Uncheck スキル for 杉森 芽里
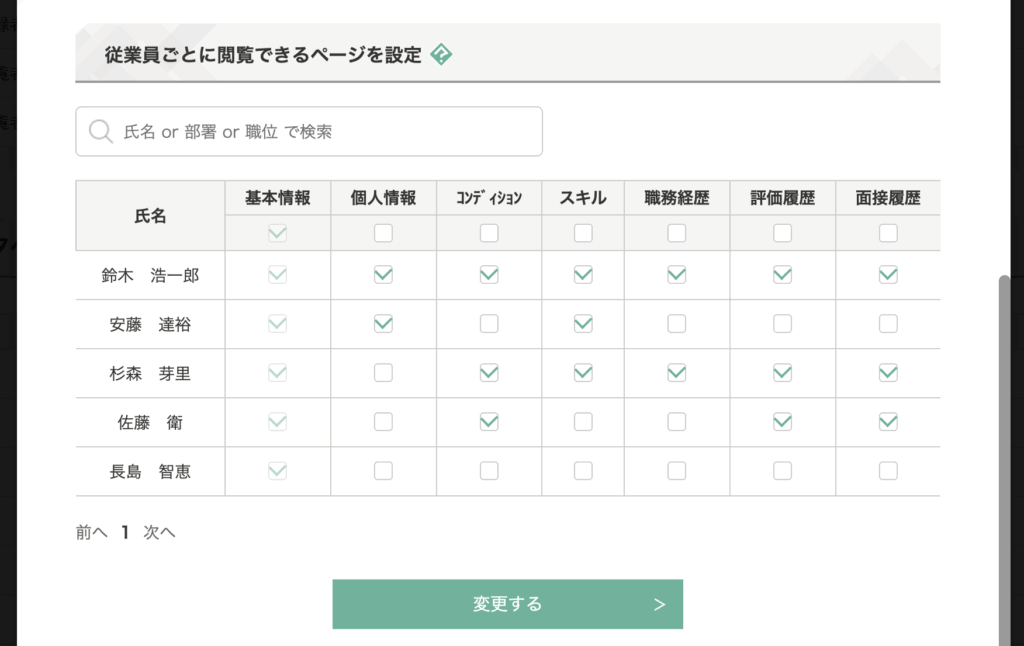This screenshot has width=1024, height=646. [583, 373]
